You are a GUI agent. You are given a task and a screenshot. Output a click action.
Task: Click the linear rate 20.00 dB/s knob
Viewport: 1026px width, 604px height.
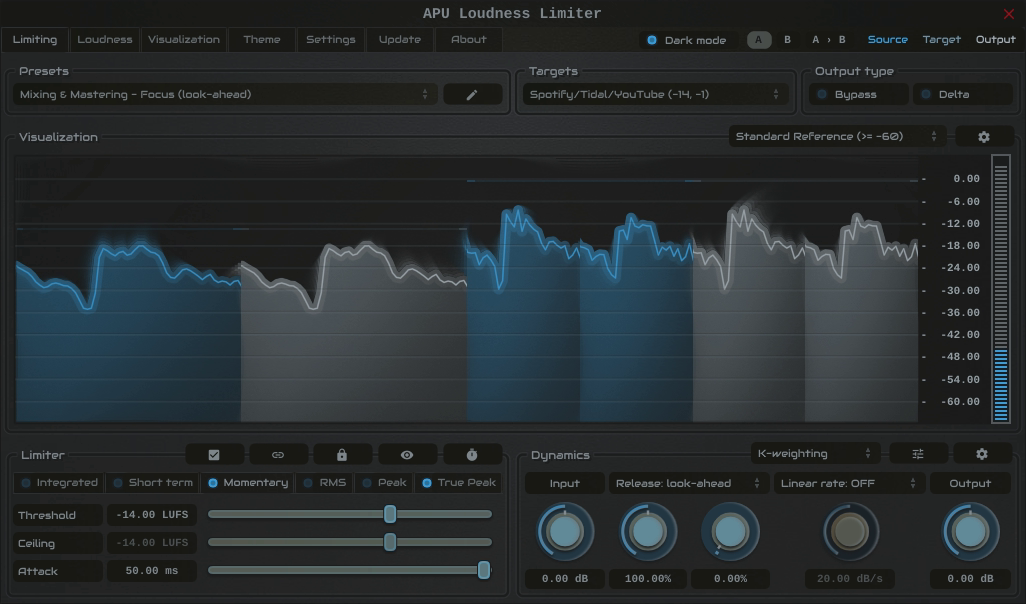(850, 532)
